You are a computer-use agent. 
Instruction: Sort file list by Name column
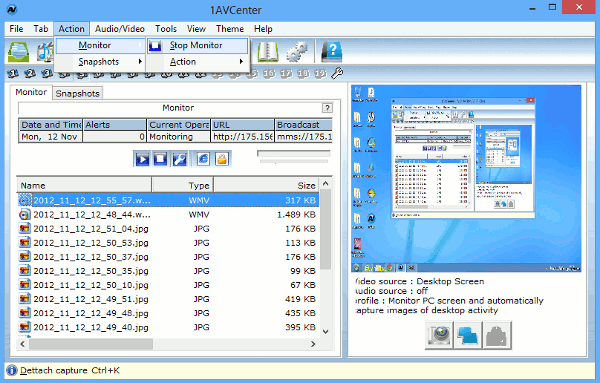click(x=84, y=185)
